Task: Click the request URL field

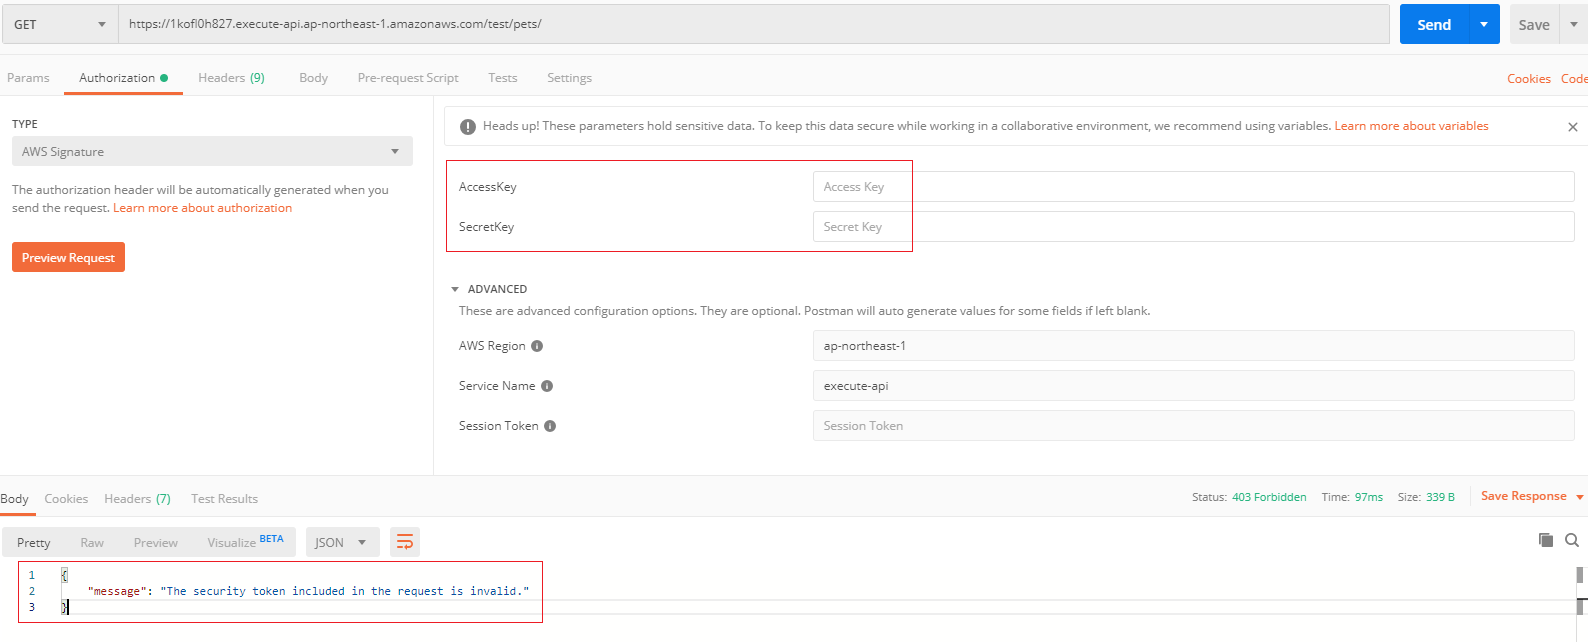Action: point(753,24)
